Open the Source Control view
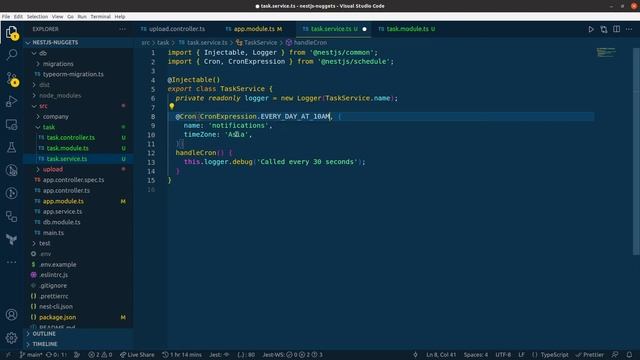The image size is (640, 360). (x=12, y=78)
